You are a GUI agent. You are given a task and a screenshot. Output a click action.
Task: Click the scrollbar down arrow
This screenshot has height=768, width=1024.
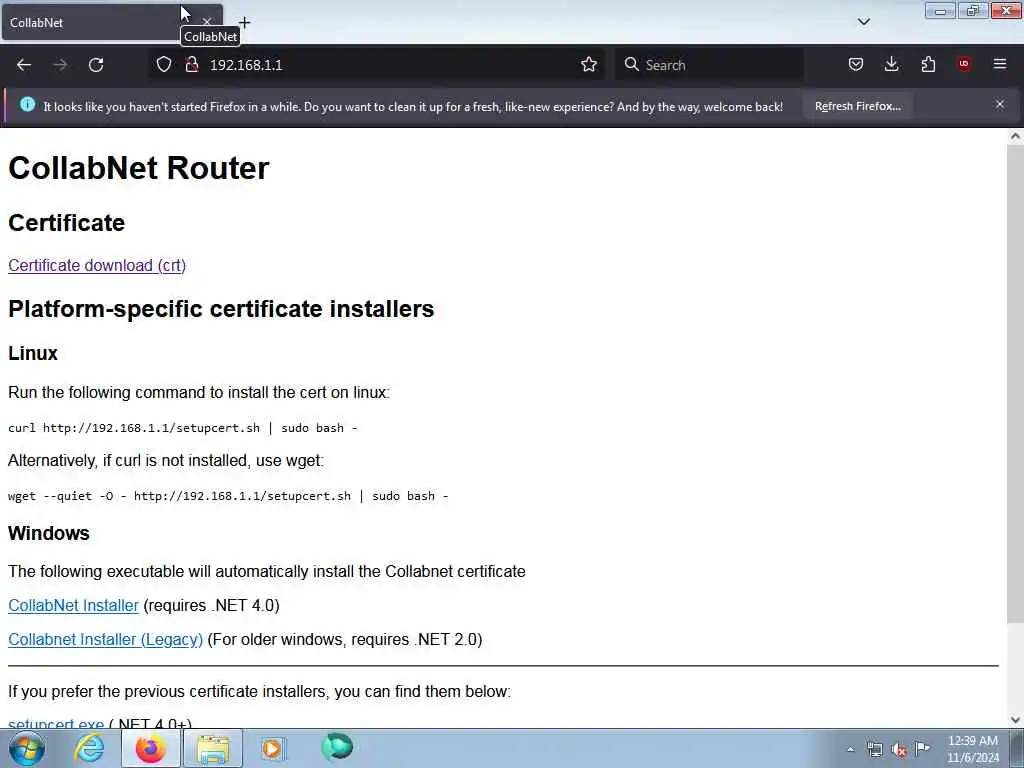(1015, 720)
